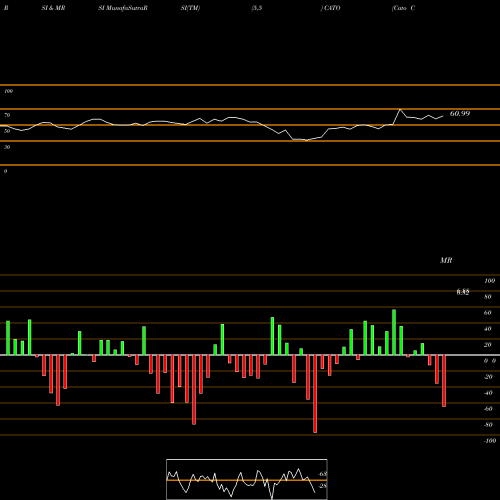Click the "(5,5" parameter text
This screenshot has width=500, height=500.
pyautogui.click(x=257, y=8)
